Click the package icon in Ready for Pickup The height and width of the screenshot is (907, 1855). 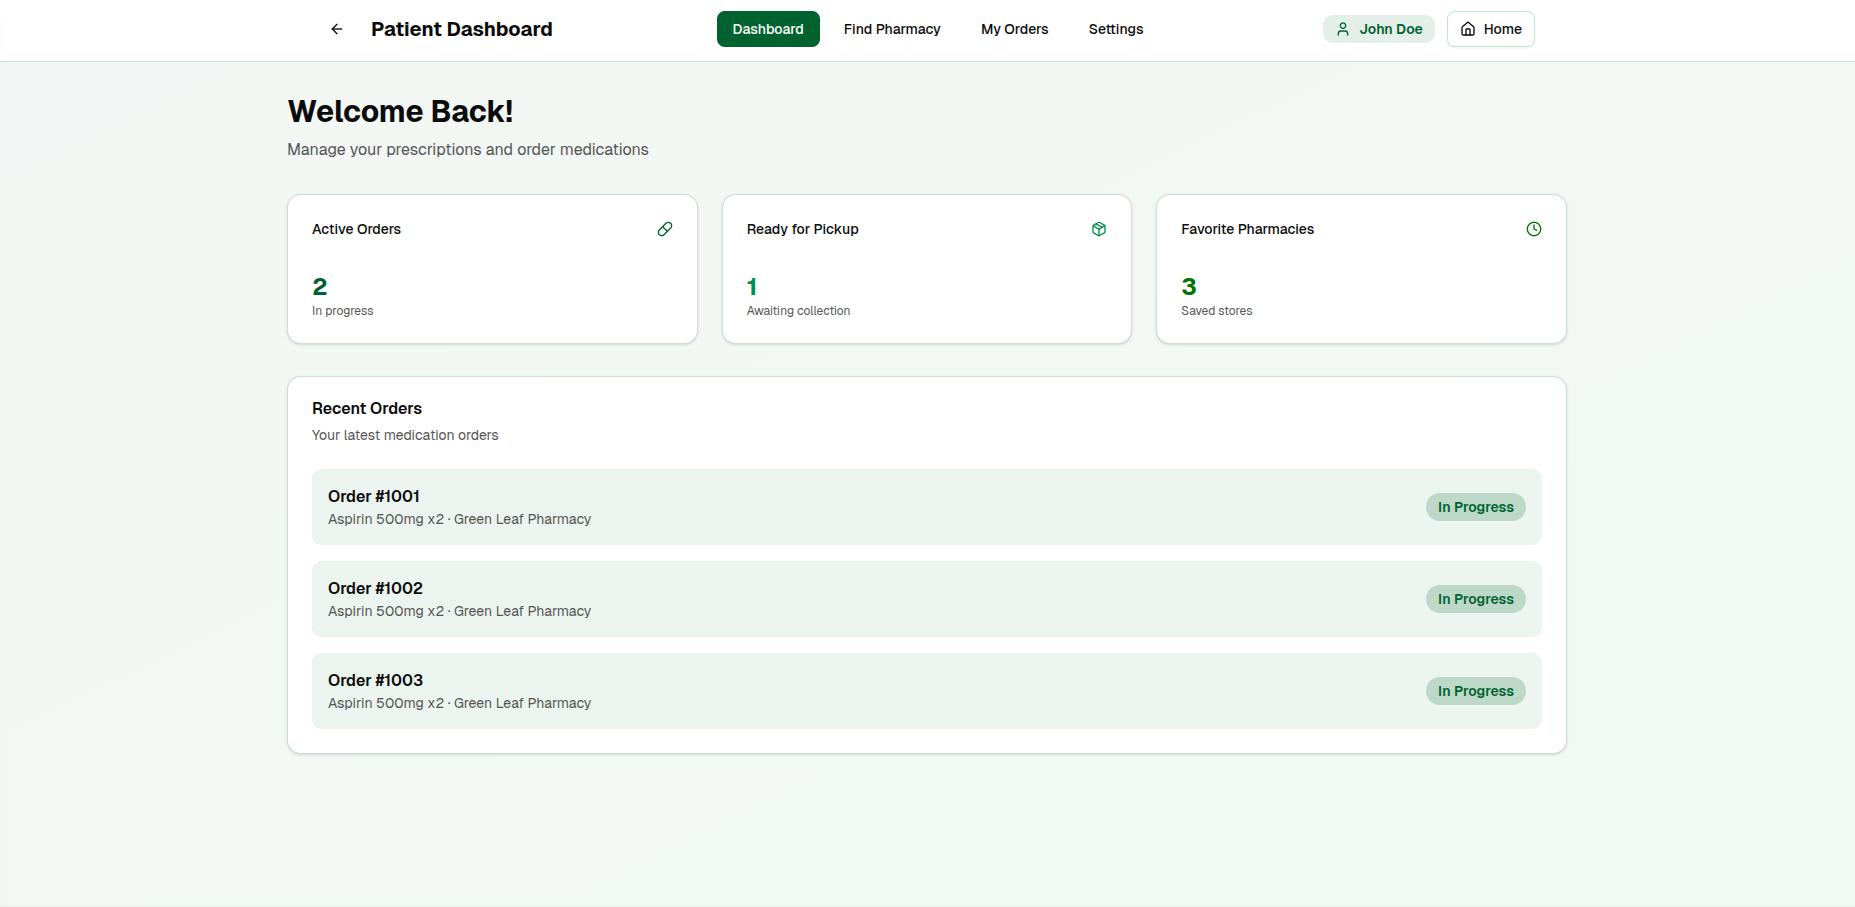[x=1099, y=229]
